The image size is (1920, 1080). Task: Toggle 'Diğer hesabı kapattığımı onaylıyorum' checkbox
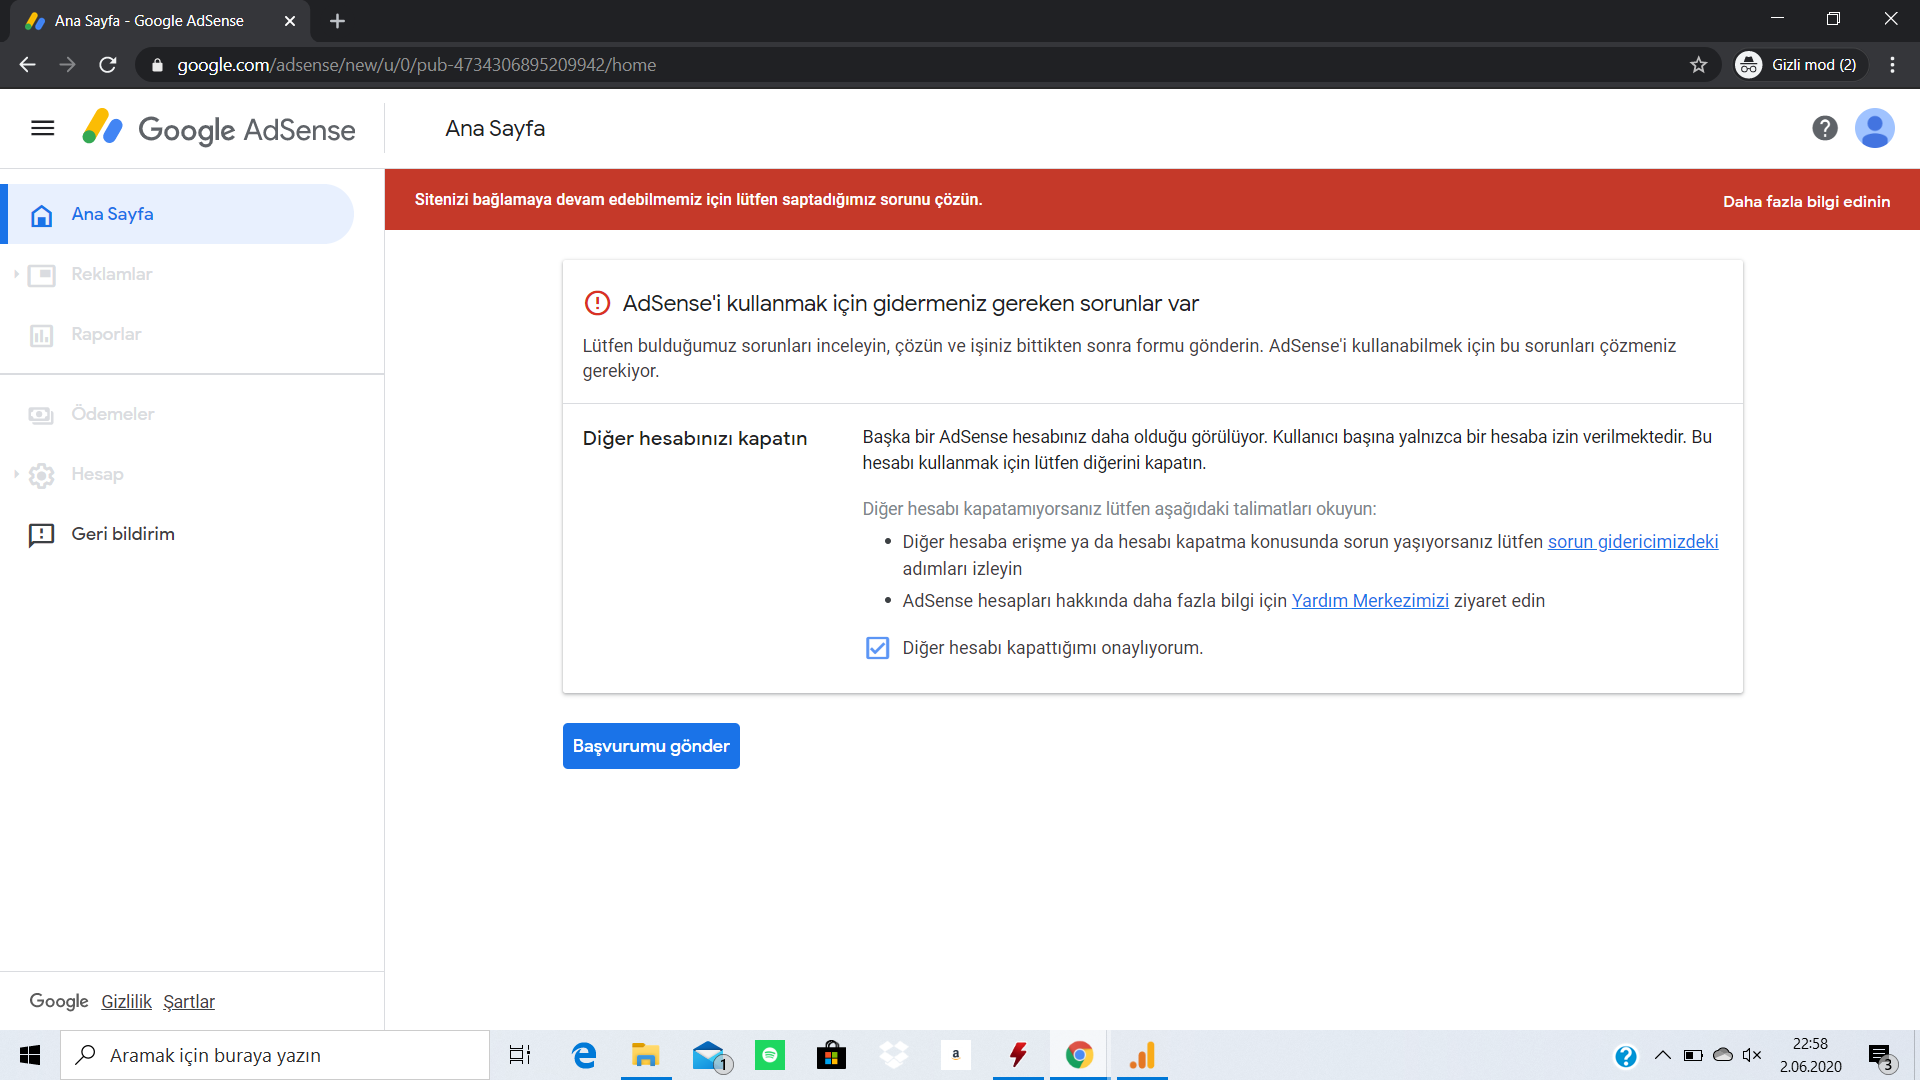point(877,648)
